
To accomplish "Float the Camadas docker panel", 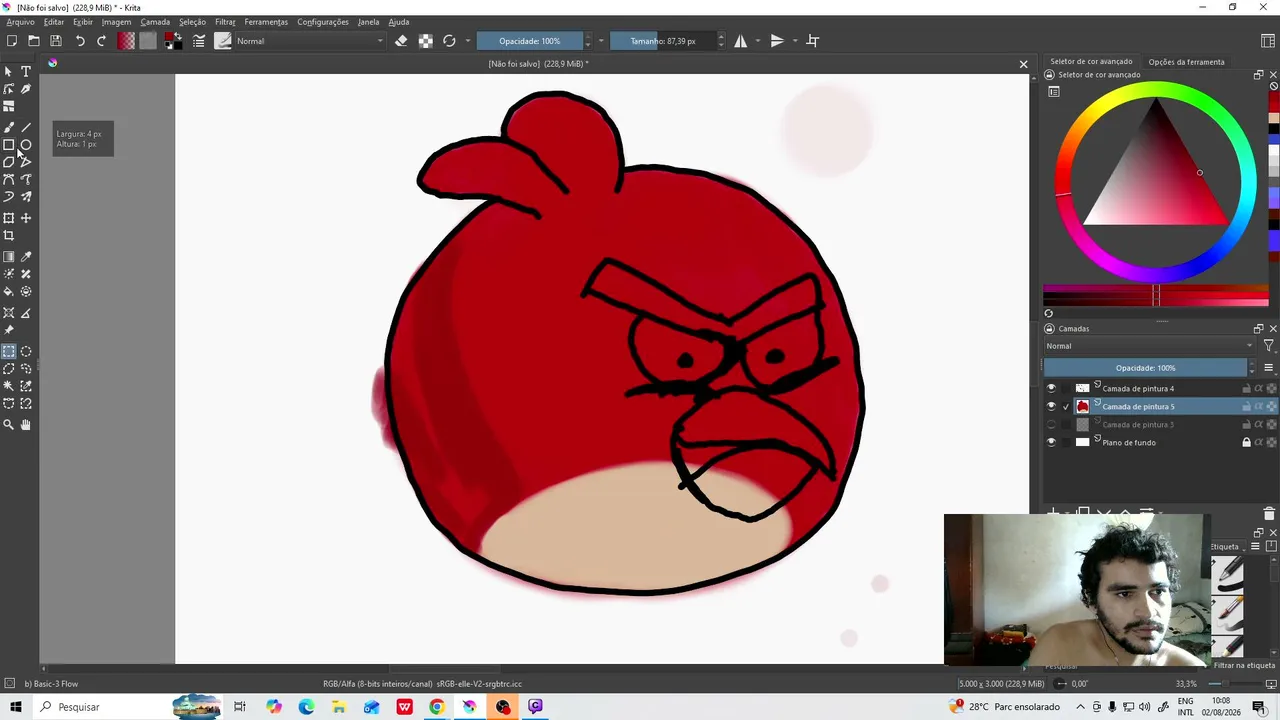I will (1258, 328).
